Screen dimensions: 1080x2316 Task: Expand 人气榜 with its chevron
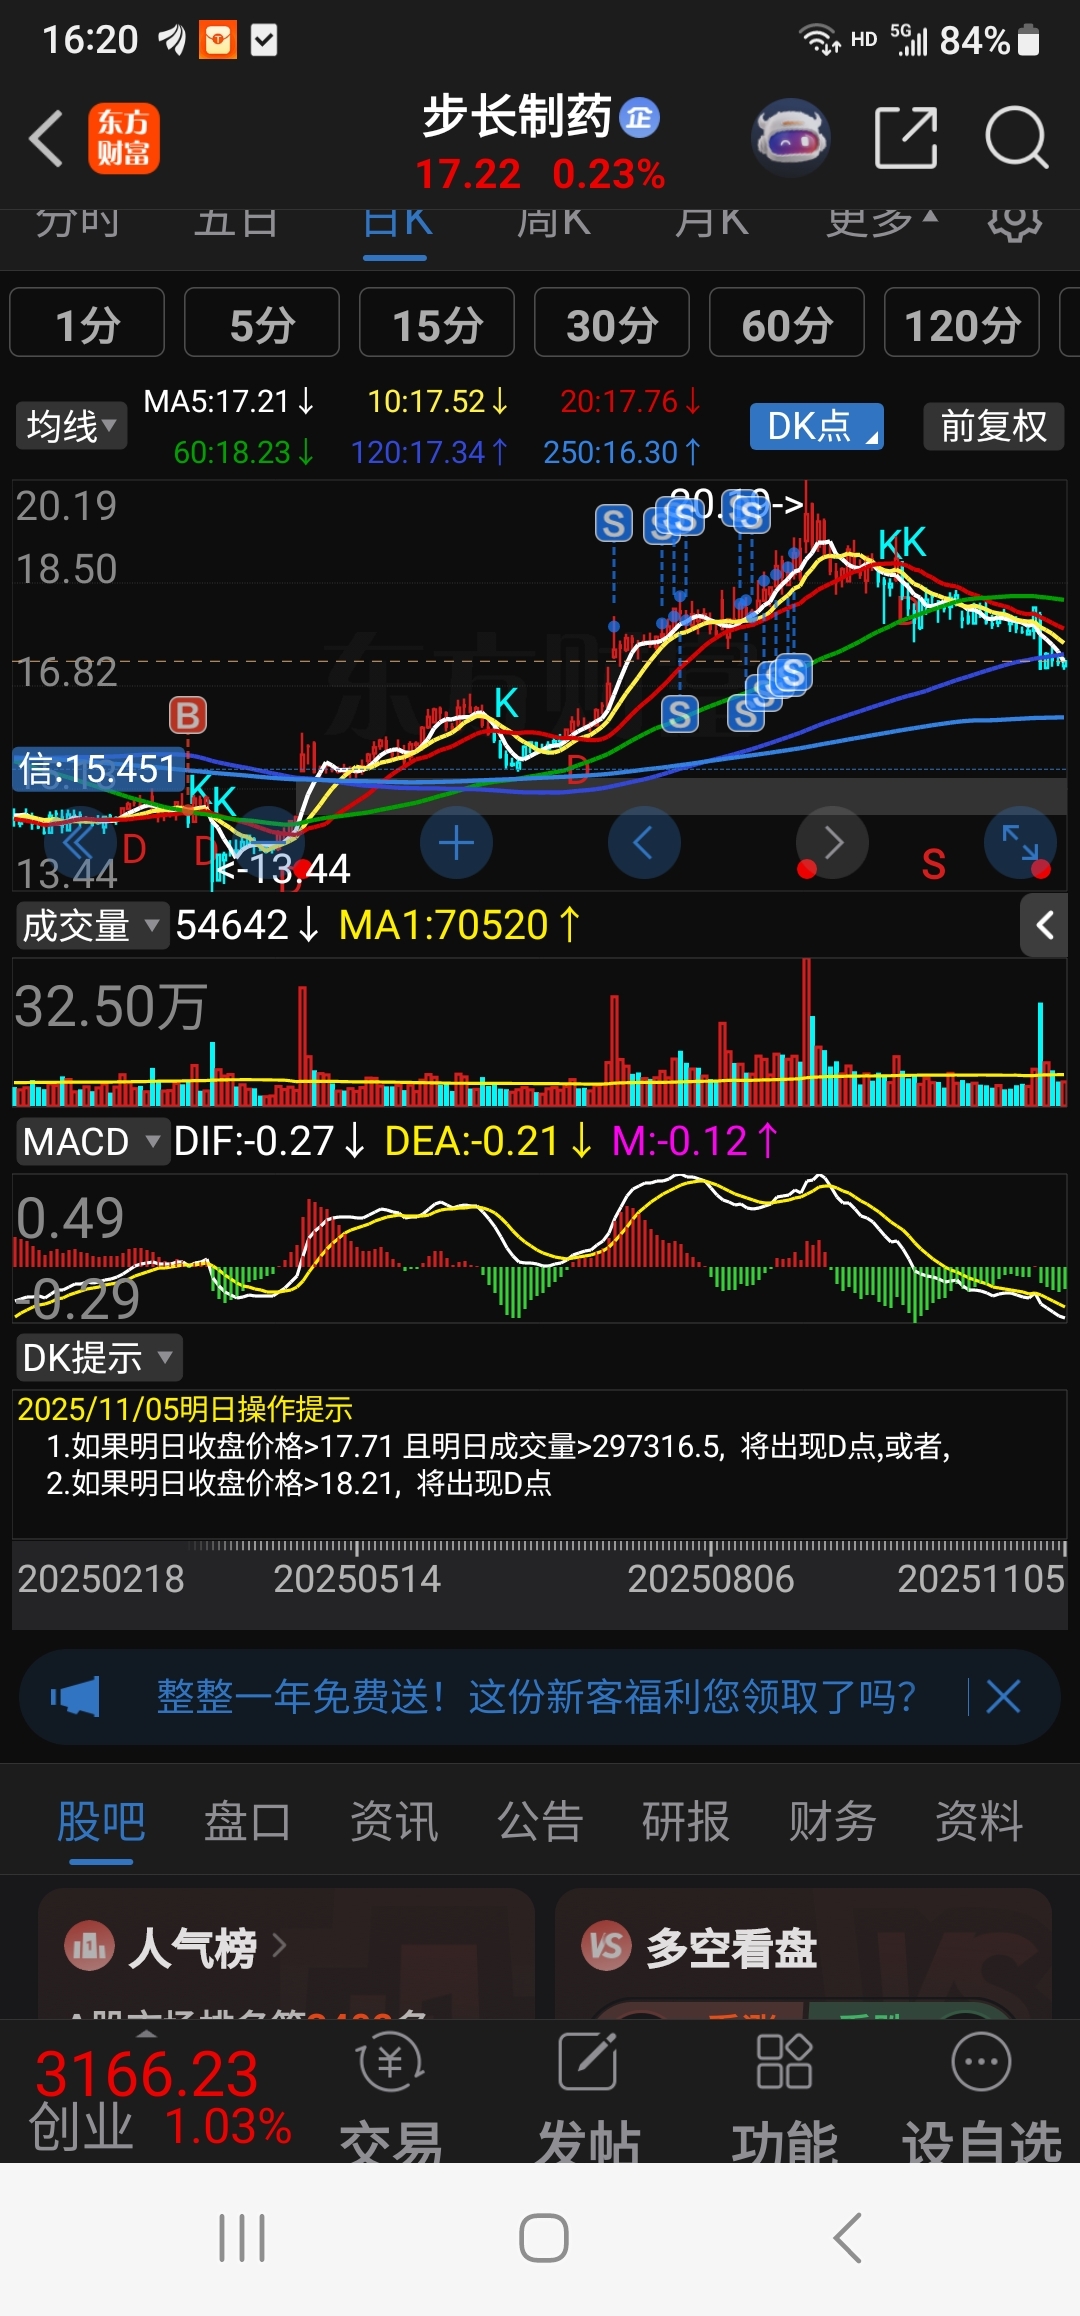coord(279,1946)
